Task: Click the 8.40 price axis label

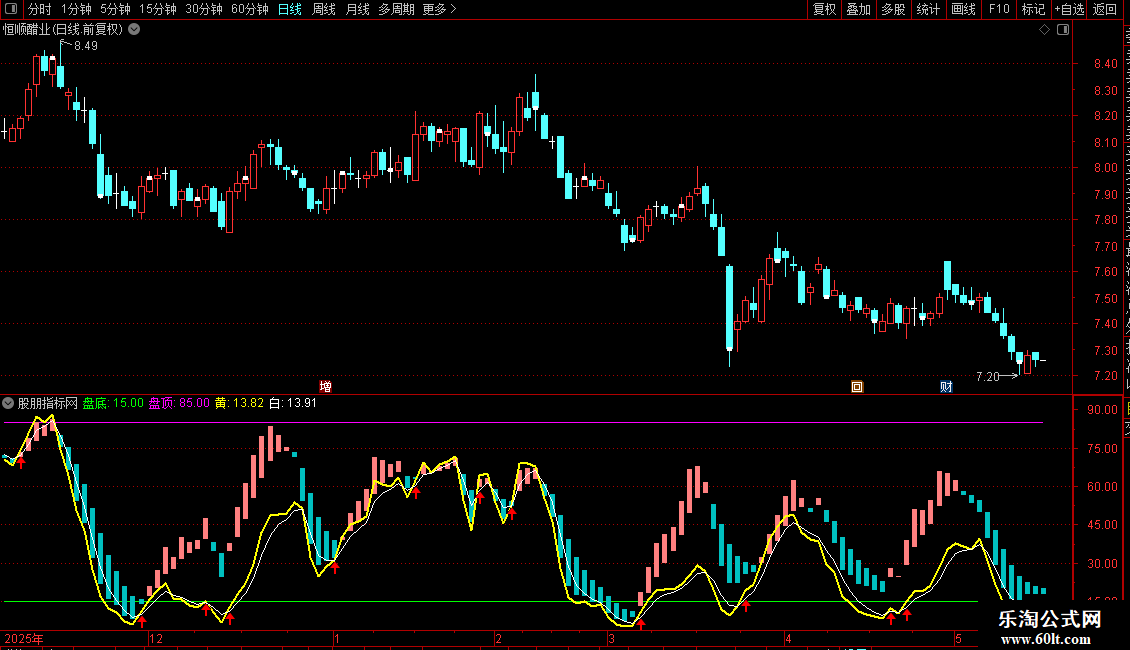Action: point(1105,64)
